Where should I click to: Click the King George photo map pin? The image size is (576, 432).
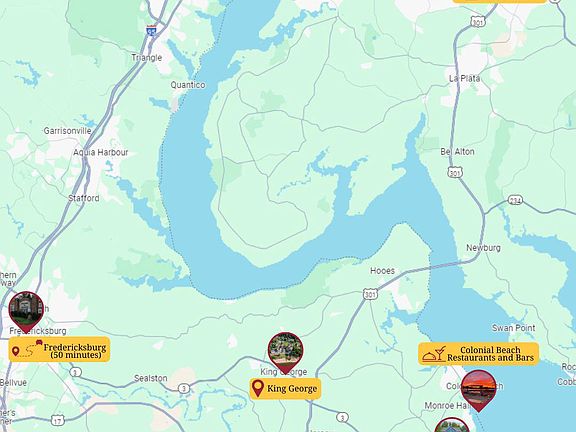pyautogui.click(x=285, y=353)
